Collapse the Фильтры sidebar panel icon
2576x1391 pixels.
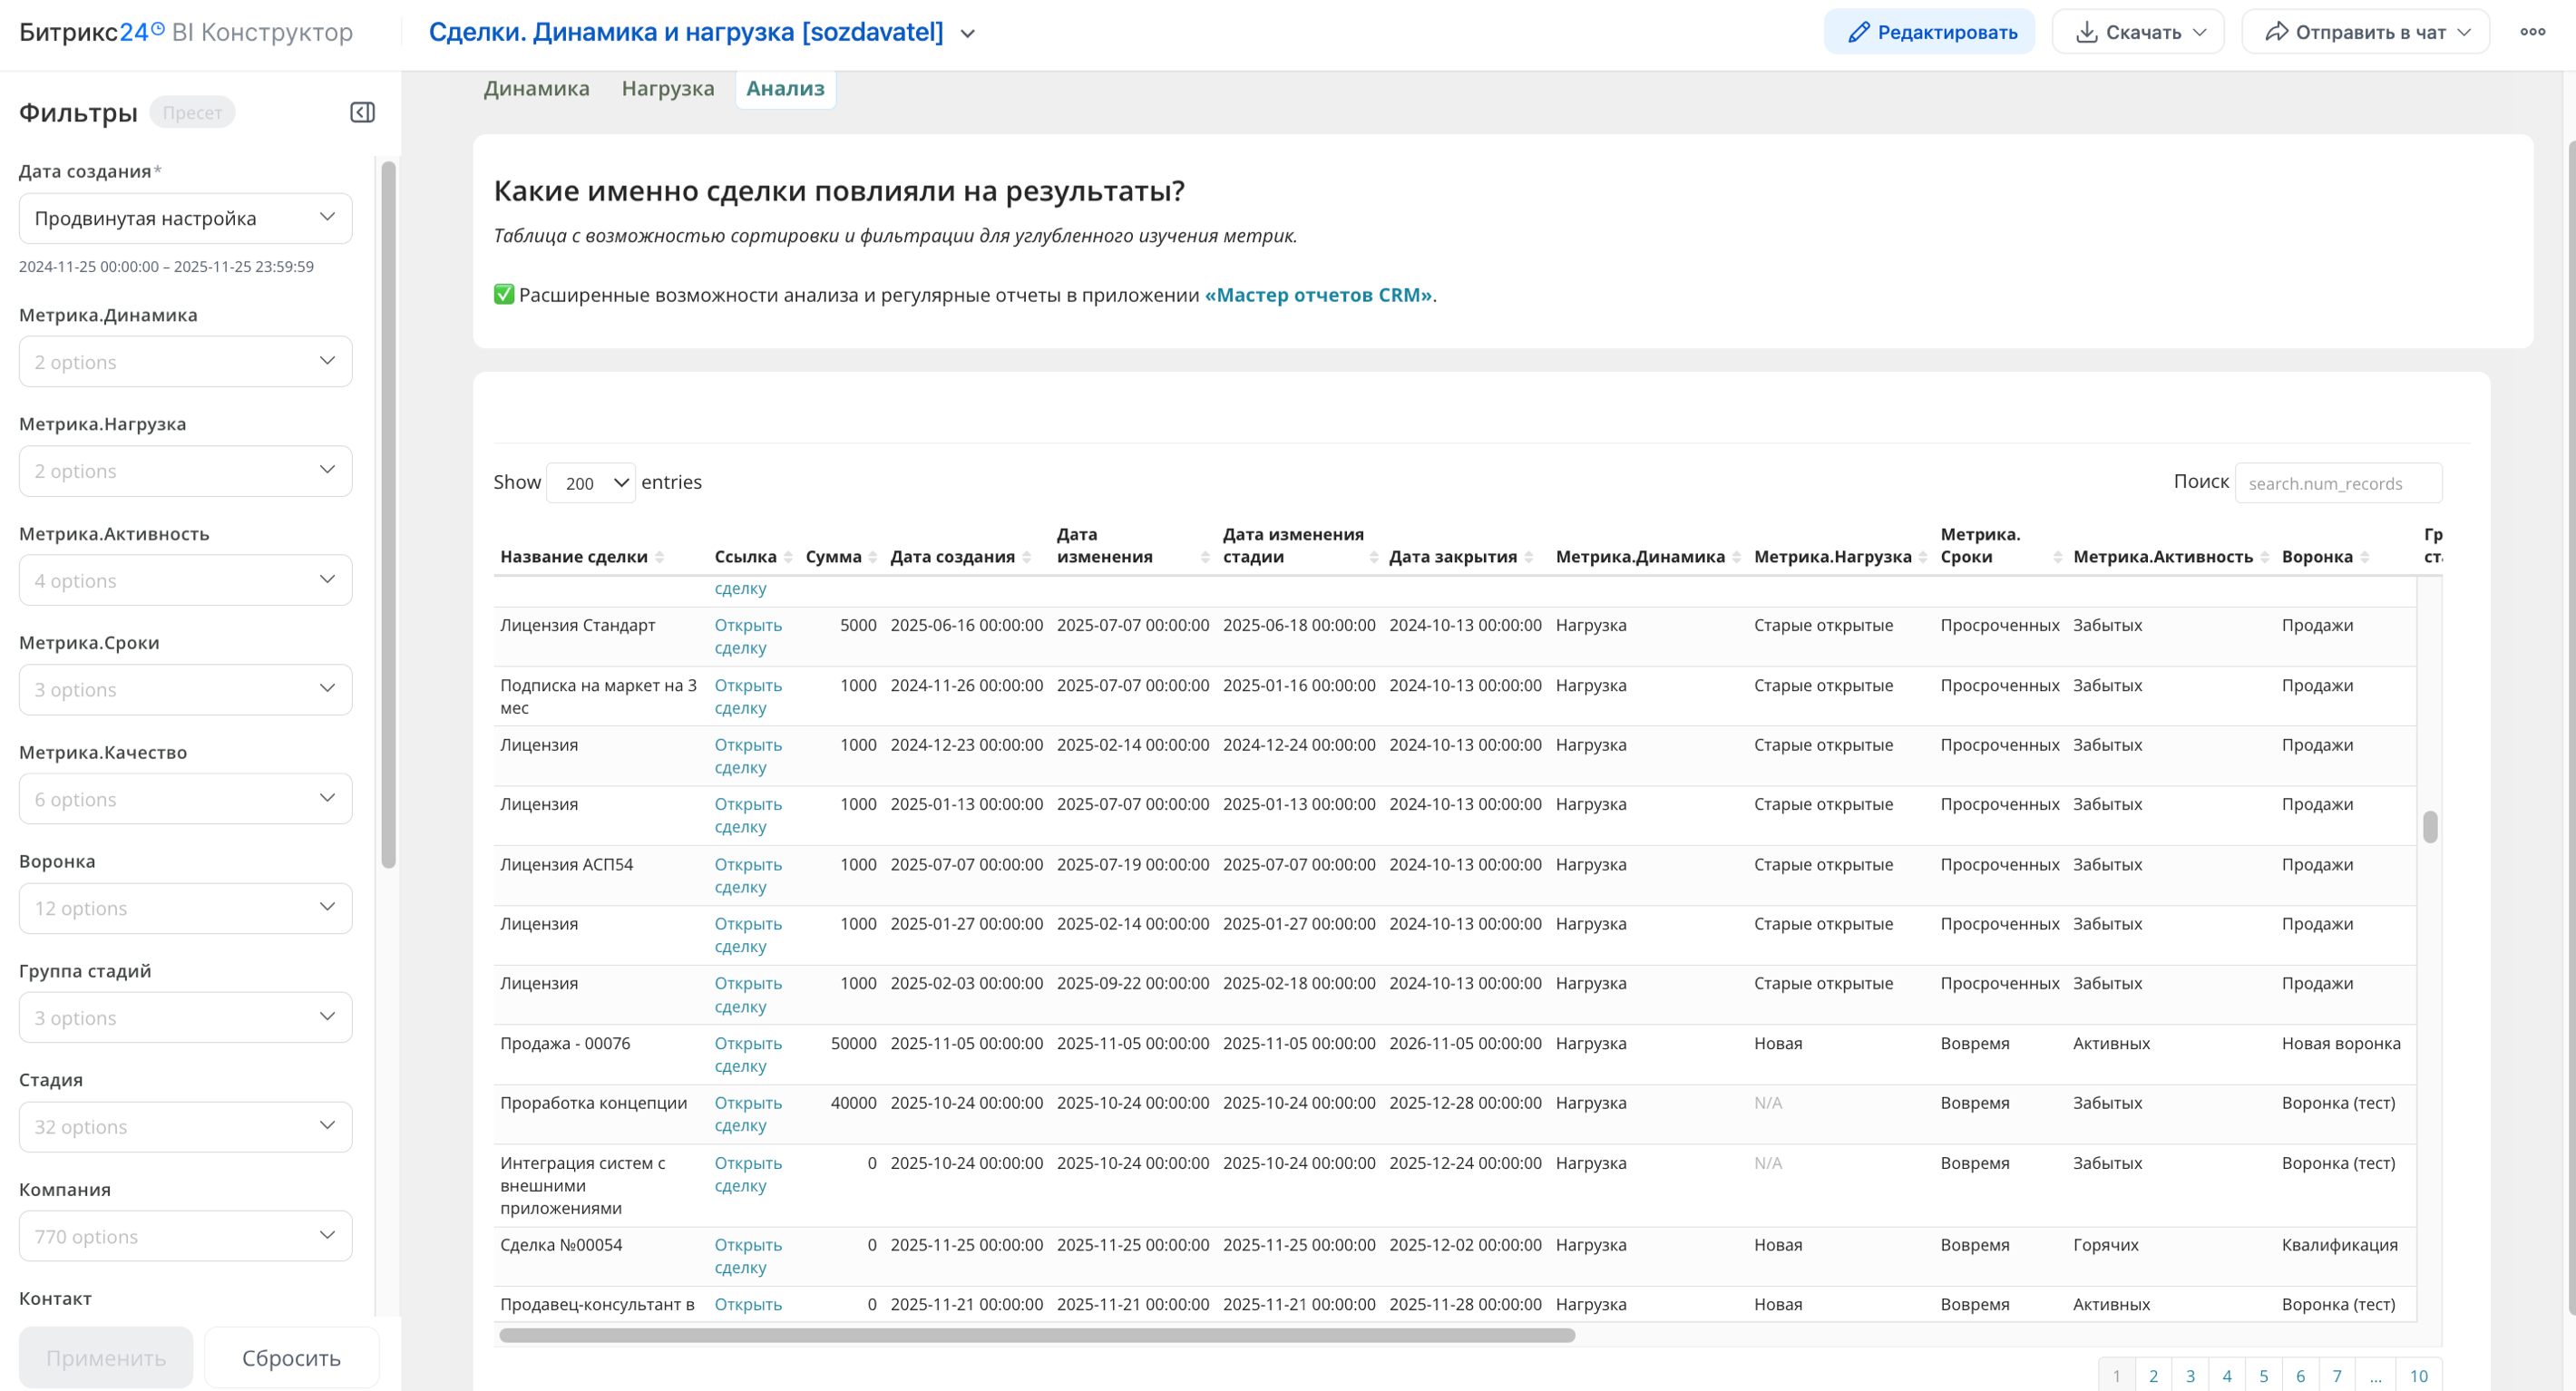362,112
